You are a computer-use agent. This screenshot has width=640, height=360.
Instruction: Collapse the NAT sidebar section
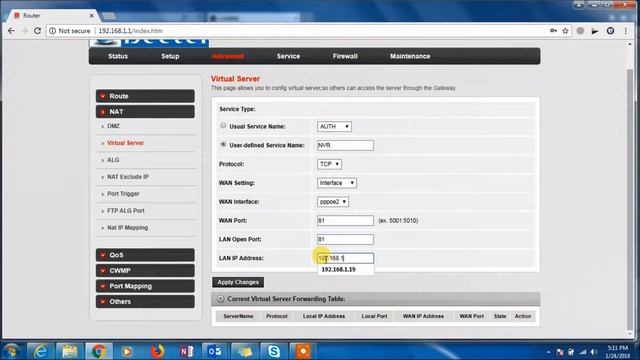[145, 111]
